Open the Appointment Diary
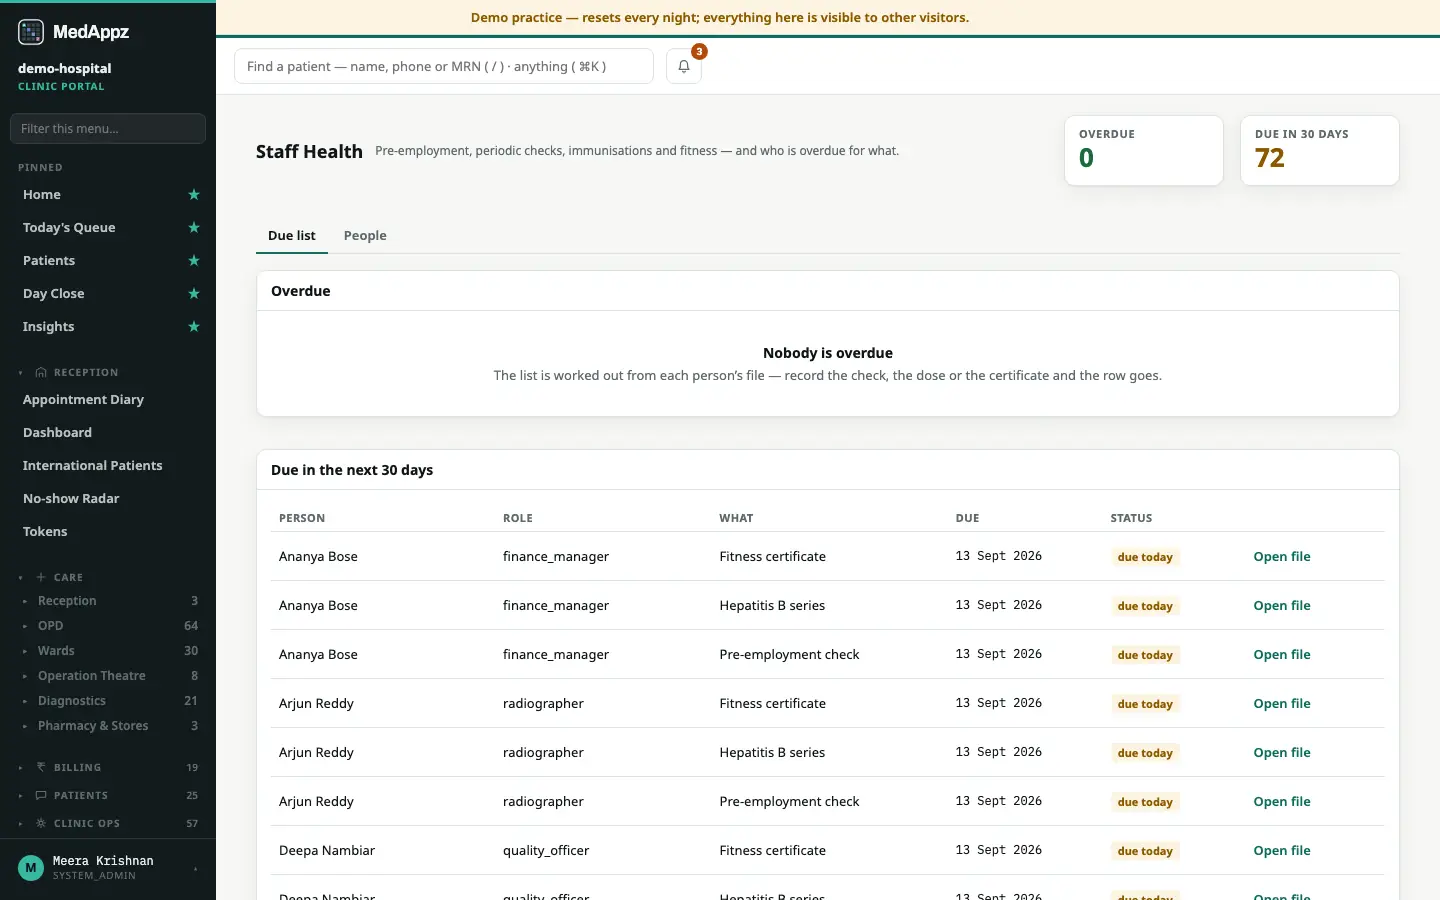This screenshot has height=900, width=1440. tap(84, 400)
